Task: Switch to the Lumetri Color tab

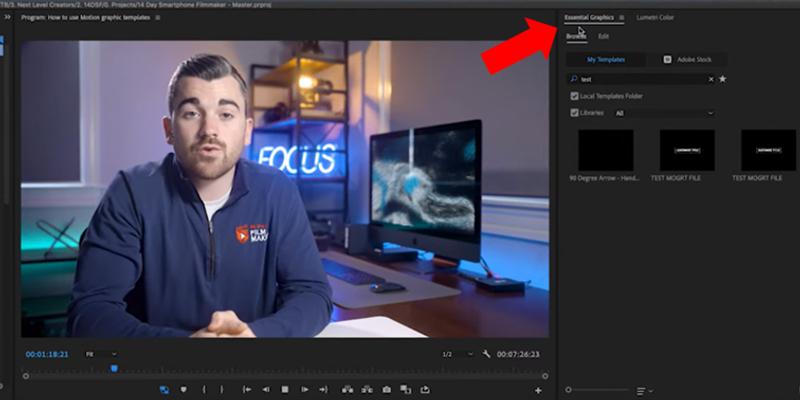Action: pos(655,17)
